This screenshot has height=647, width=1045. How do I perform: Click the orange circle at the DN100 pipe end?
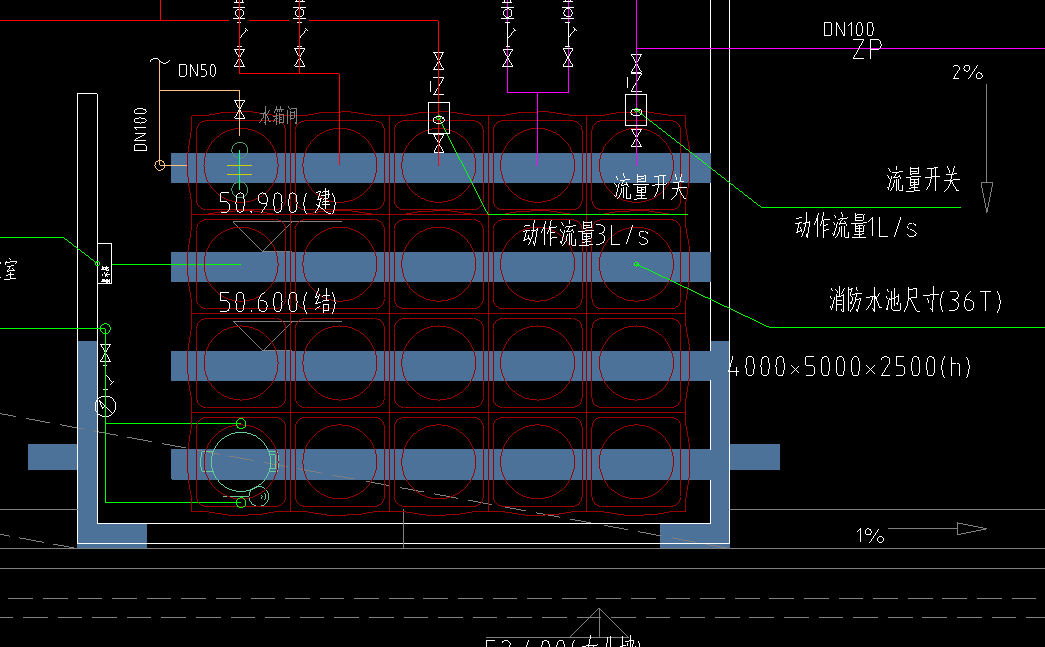160,165
